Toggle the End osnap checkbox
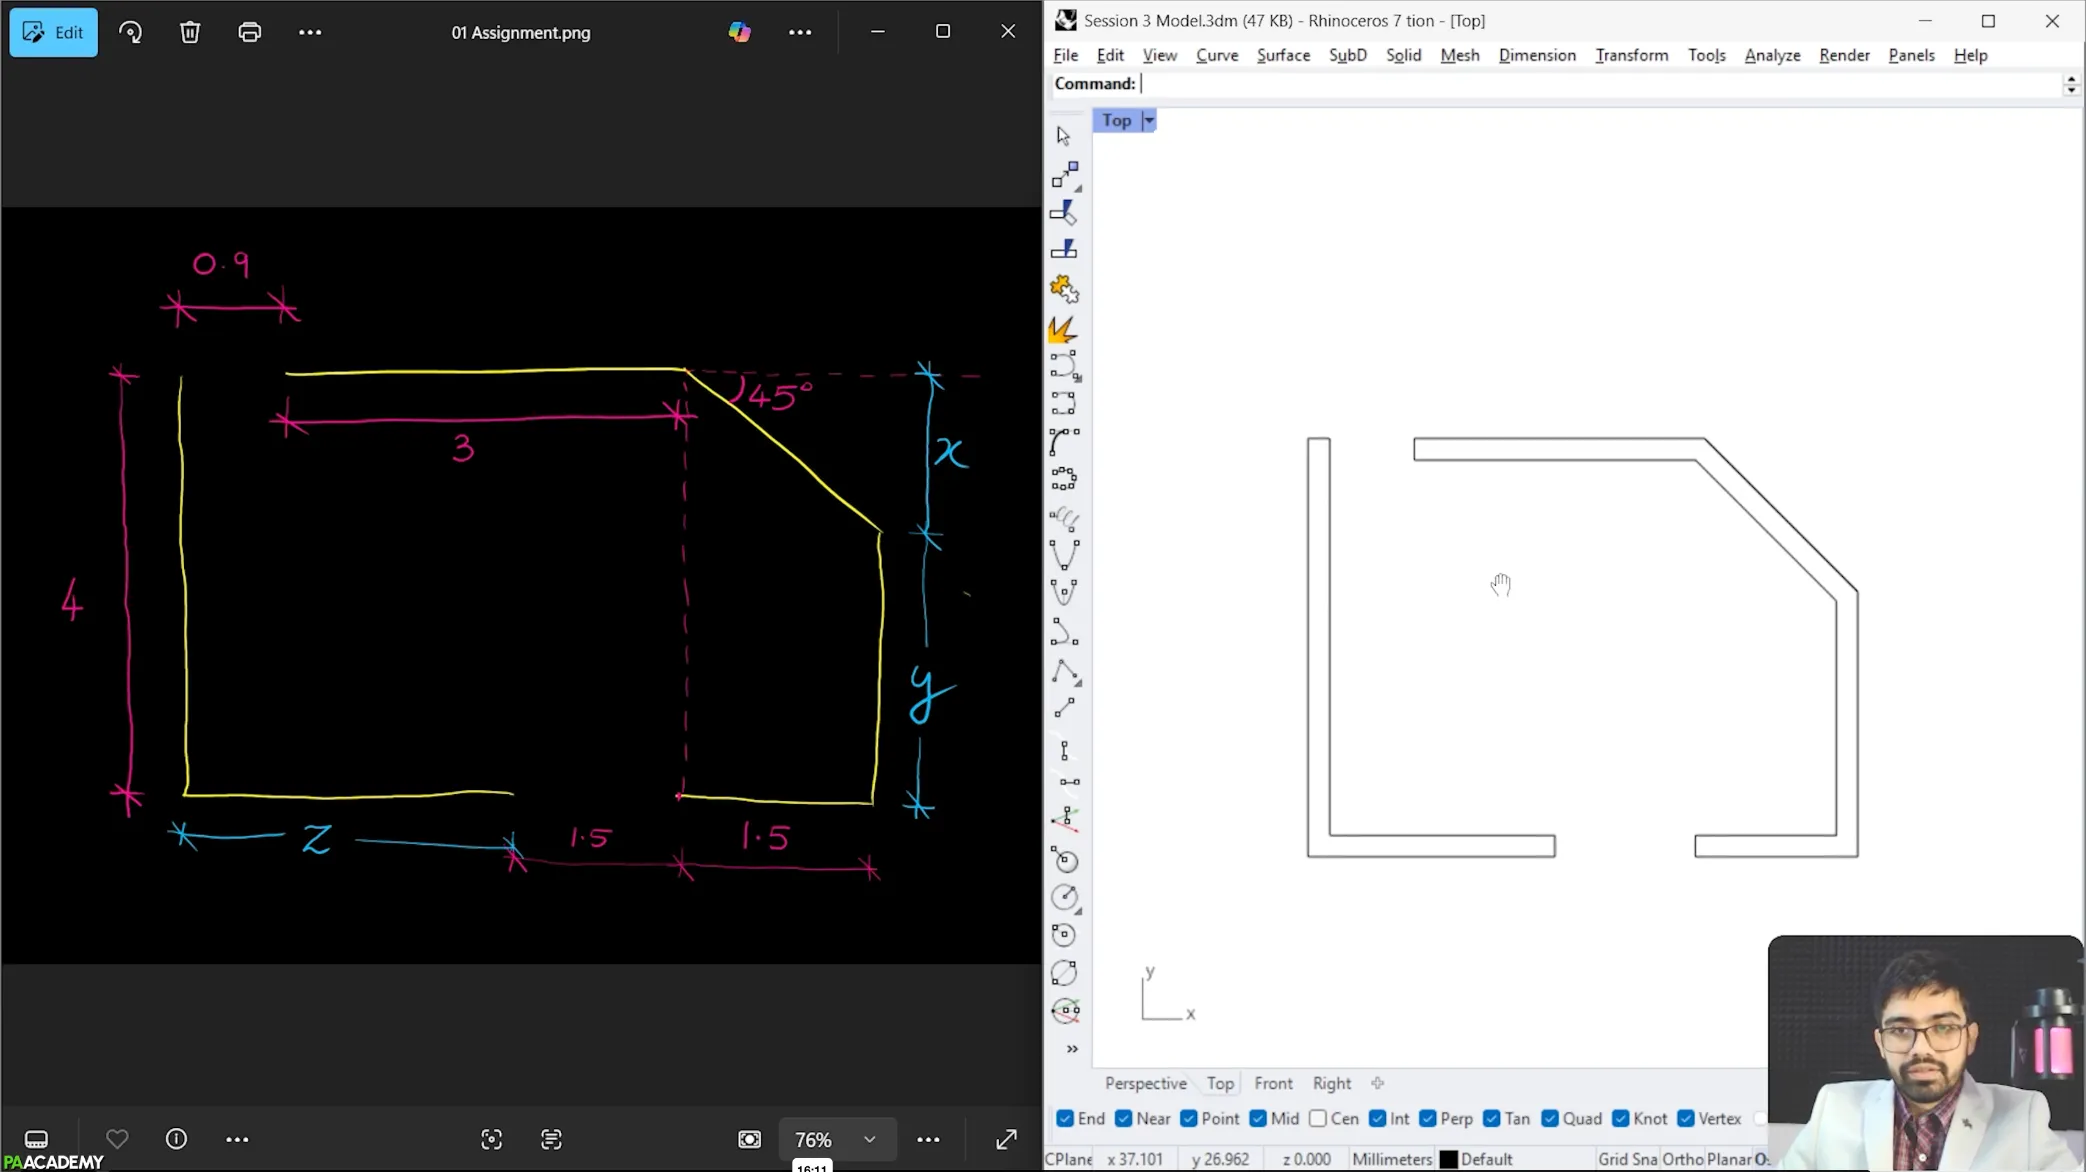This screenshot has width=2086, height=1172. 1065,1118
